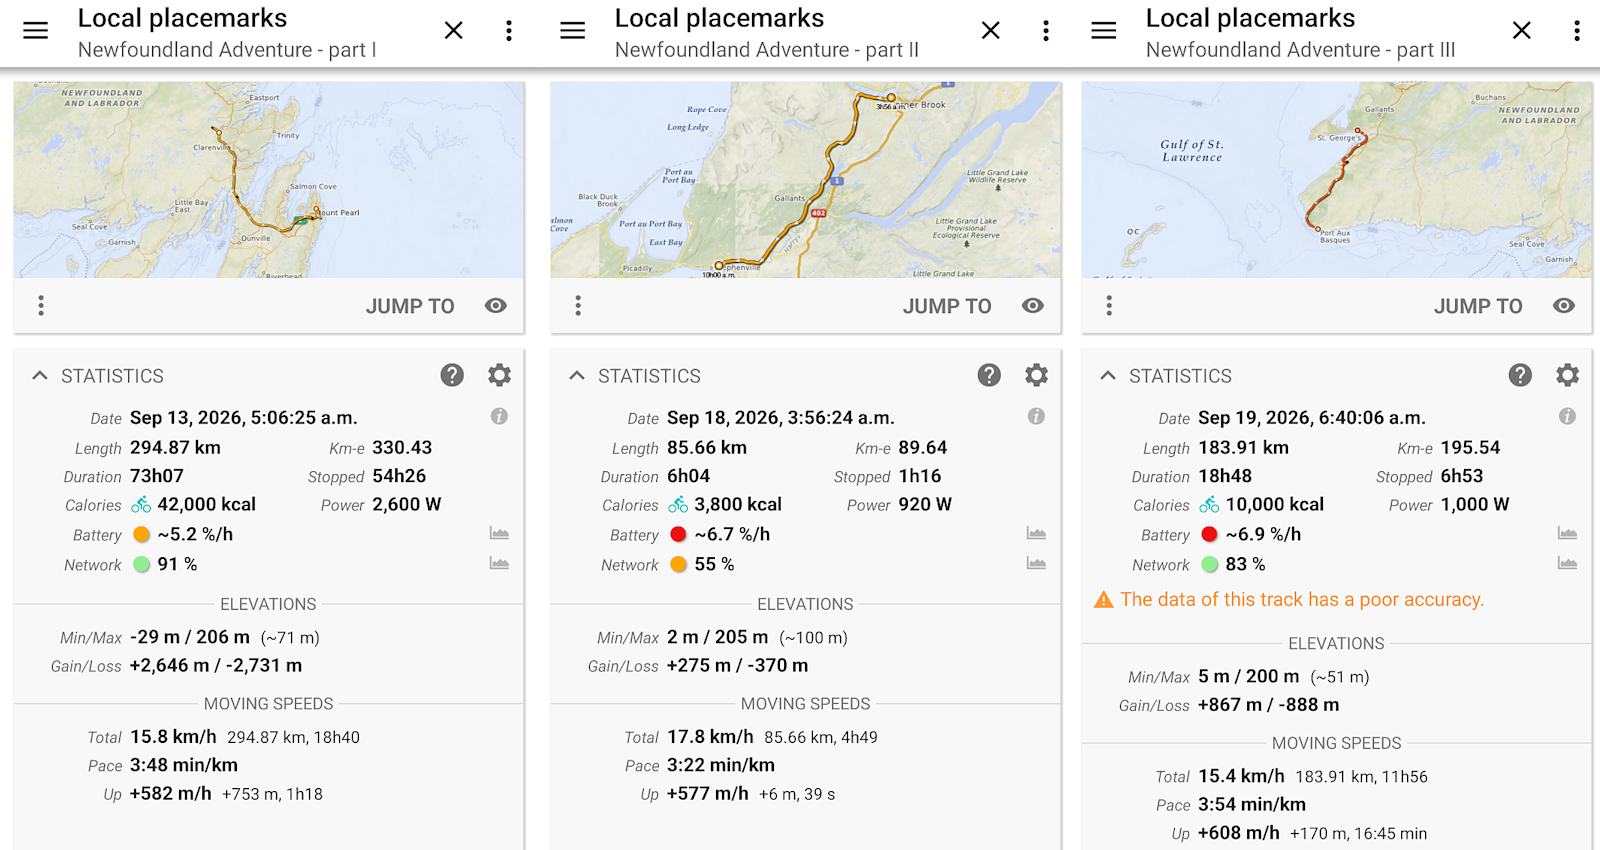Viewport: 1600px width, 850px height.
Task: Close the part II placemarks panel
Action: click(991, 31)
